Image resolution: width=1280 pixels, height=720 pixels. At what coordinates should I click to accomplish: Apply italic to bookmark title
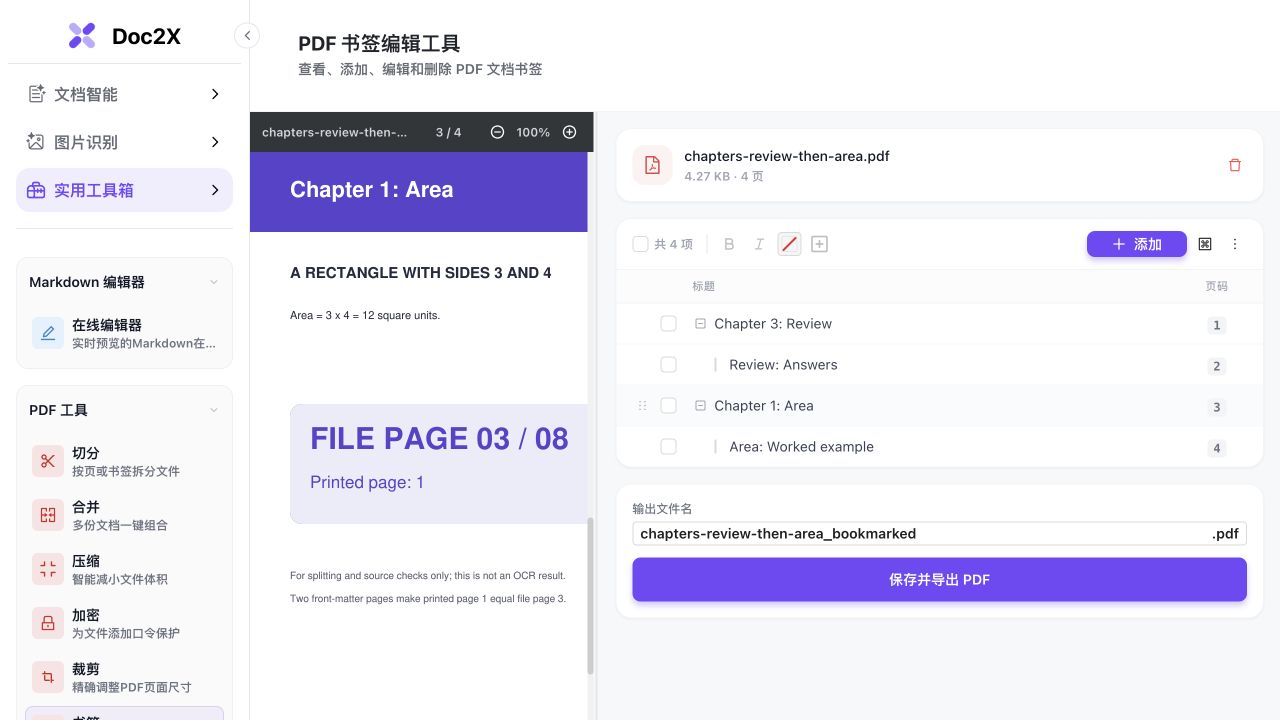click(x=759, y=244)
